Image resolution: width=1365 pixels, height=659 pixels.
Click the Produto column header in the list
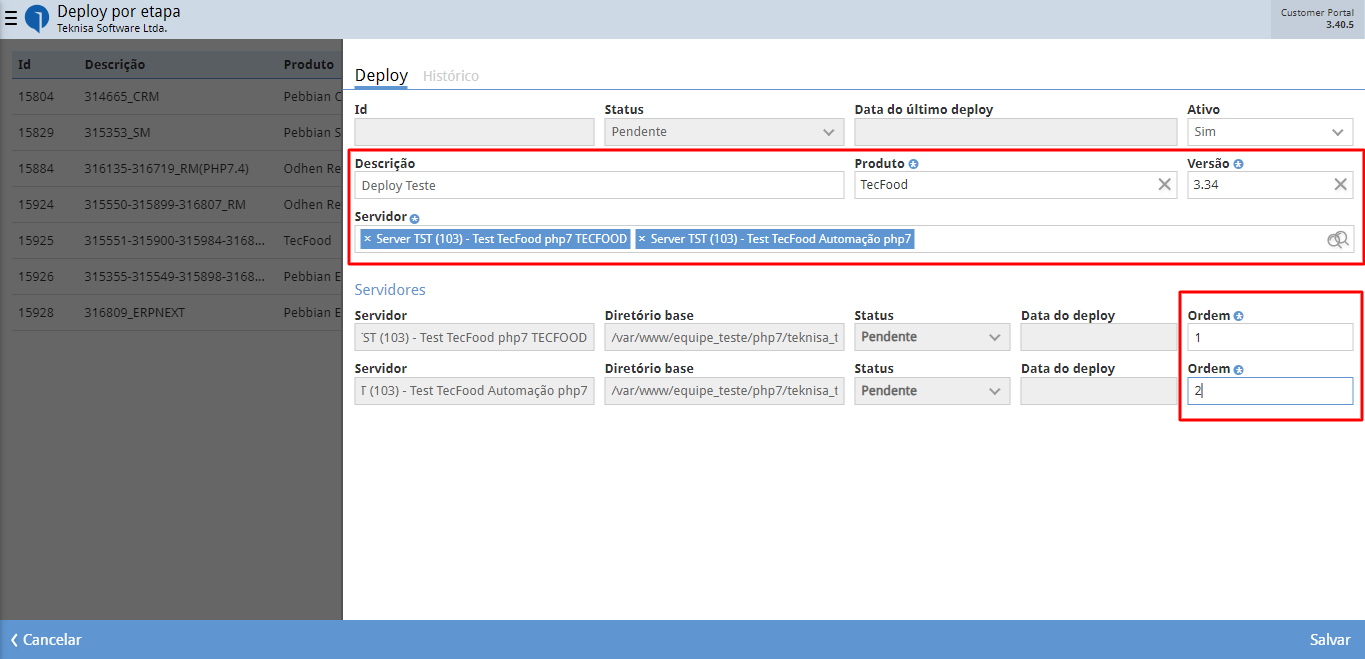click(x=309, y=65)
